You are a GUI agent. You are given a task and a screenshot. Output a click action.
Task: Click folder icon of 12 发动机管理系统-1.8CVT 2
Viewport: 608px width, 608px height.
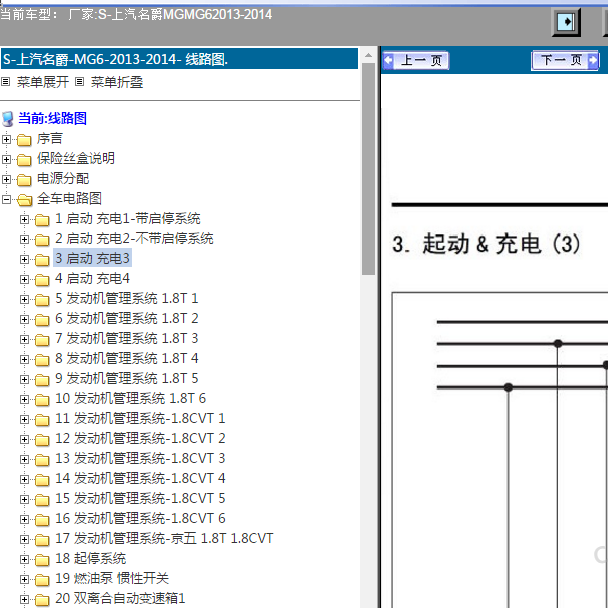click(42, 439)
